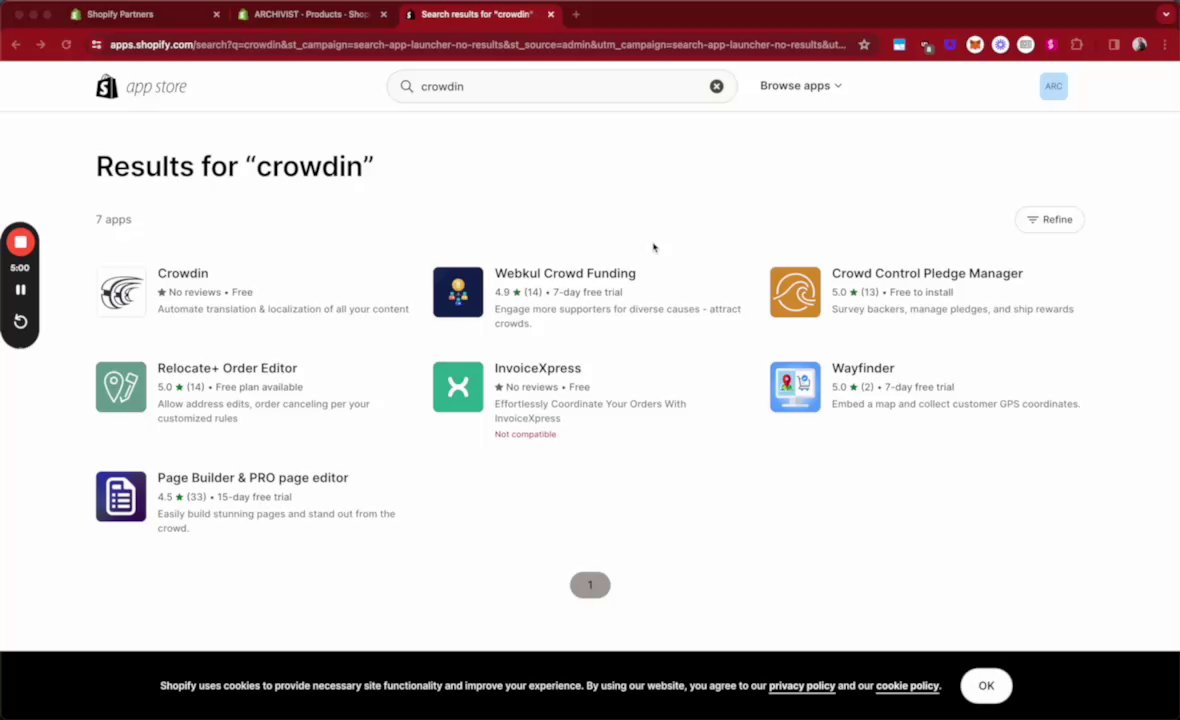Open a new browser tab
Viewport: 1180px width, 720px height.
(576, 14)
